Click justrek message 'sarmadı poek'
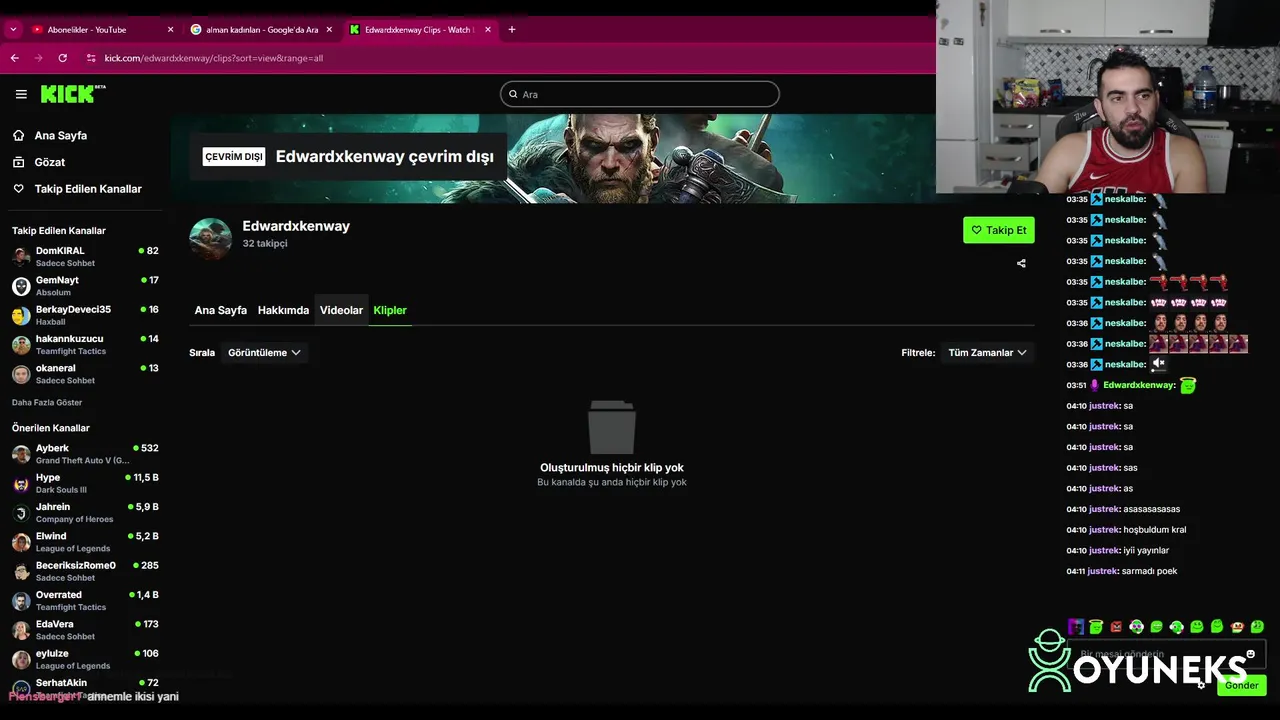This screenshot has width=1280, height=720. 1150,571
